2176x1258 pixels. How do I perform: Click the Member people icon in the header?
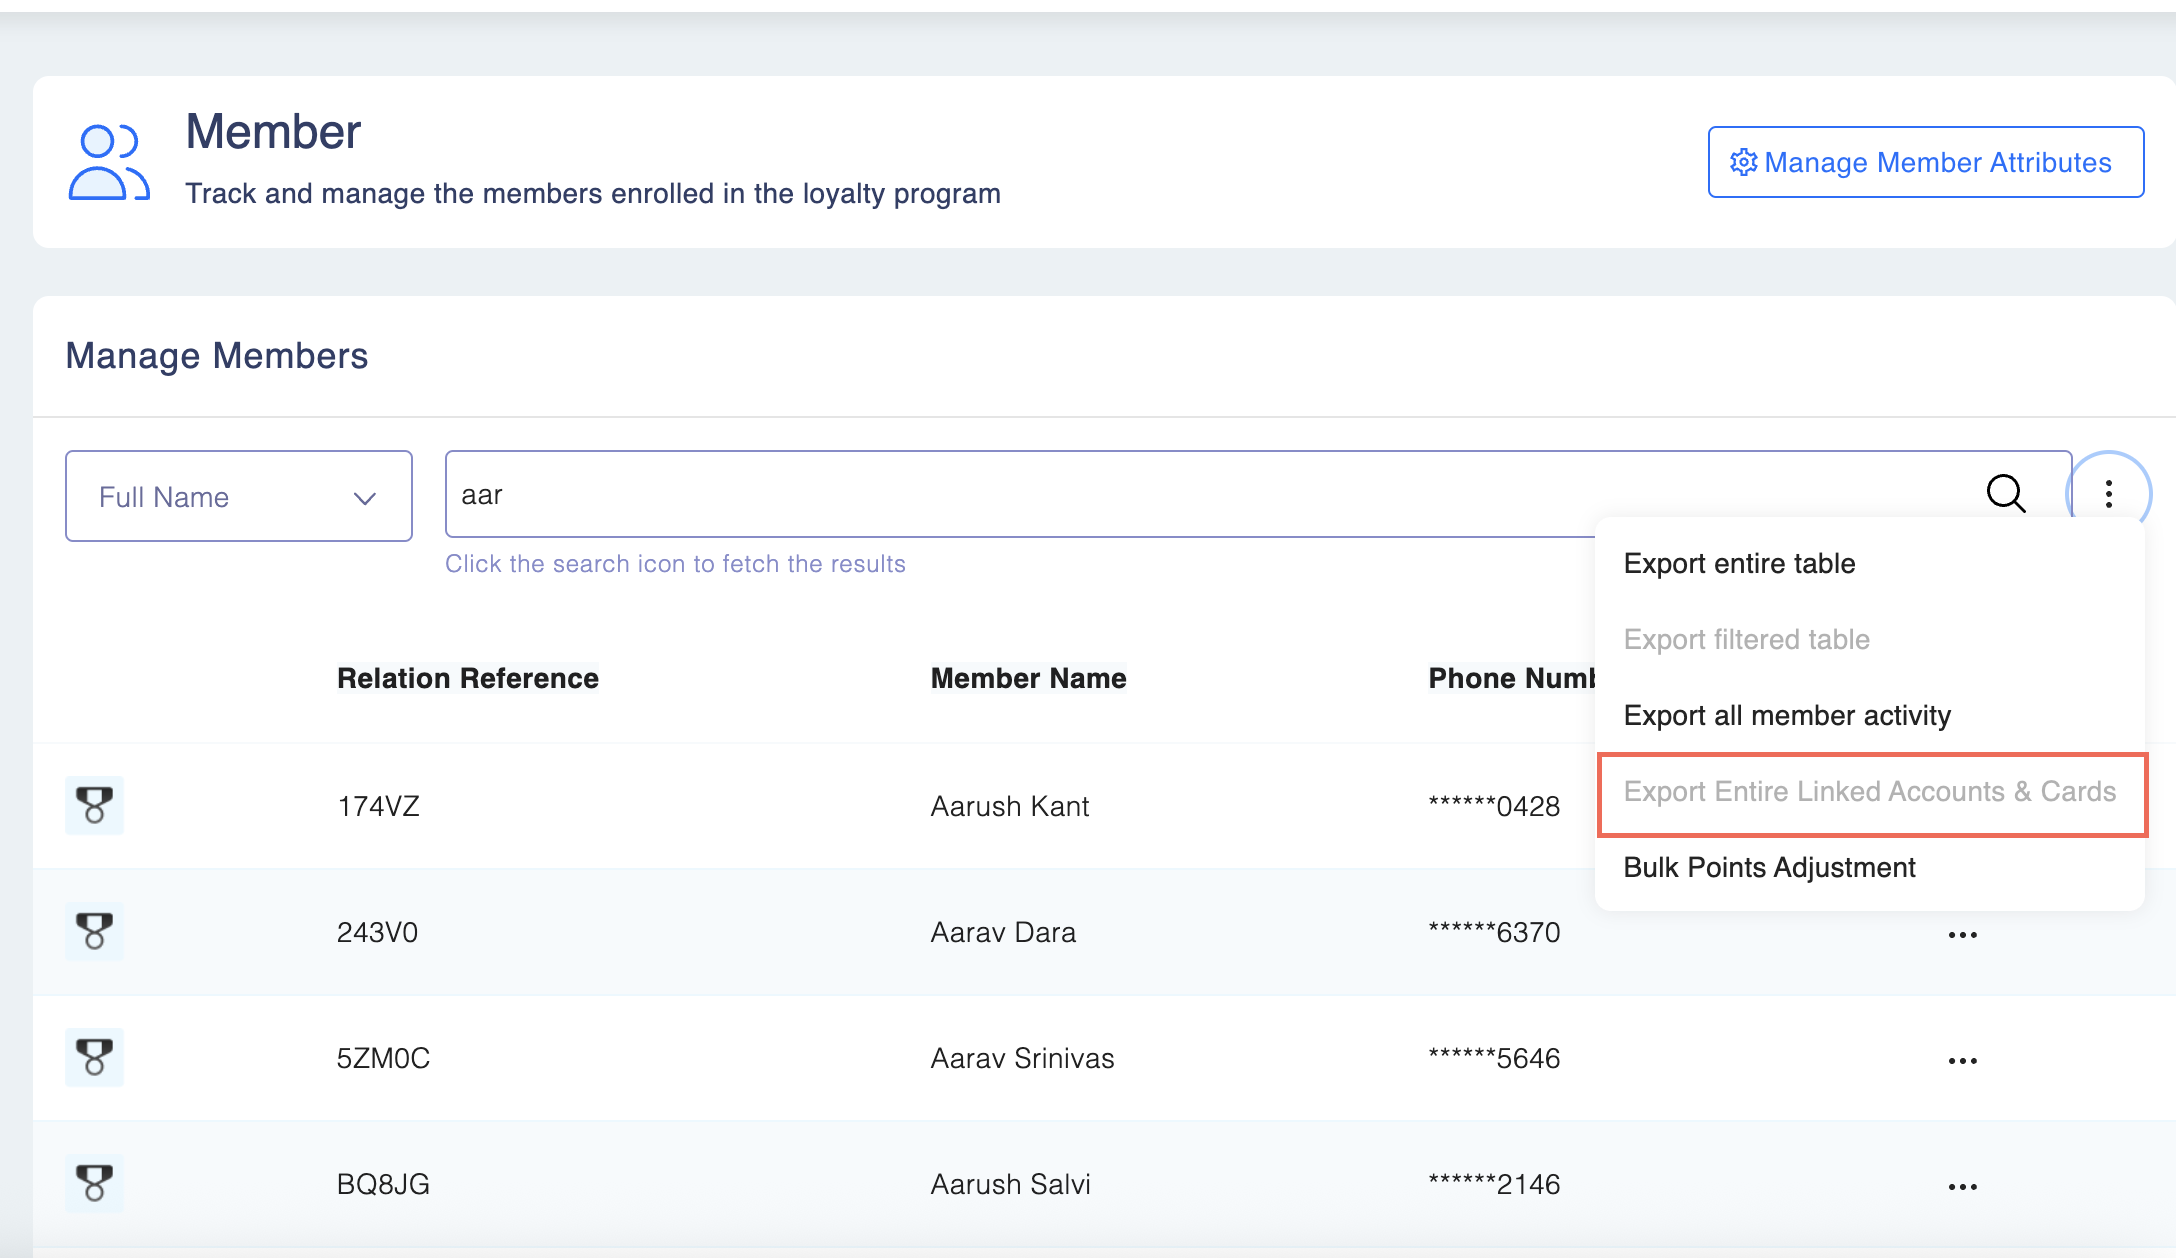click(x=108, y=162)
